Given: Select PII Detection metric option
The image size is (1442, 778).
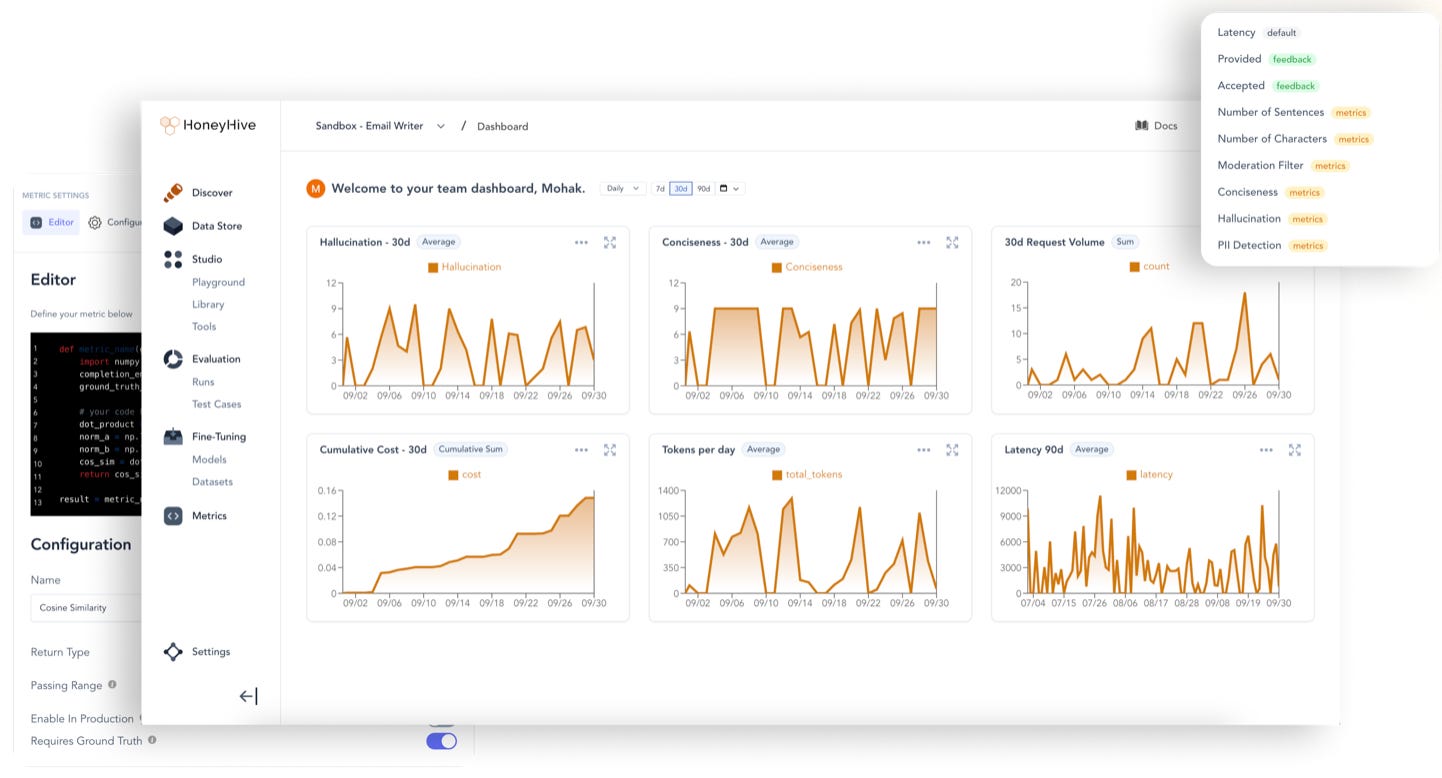Looking at the screenshot, I should tap(1272, 245).
